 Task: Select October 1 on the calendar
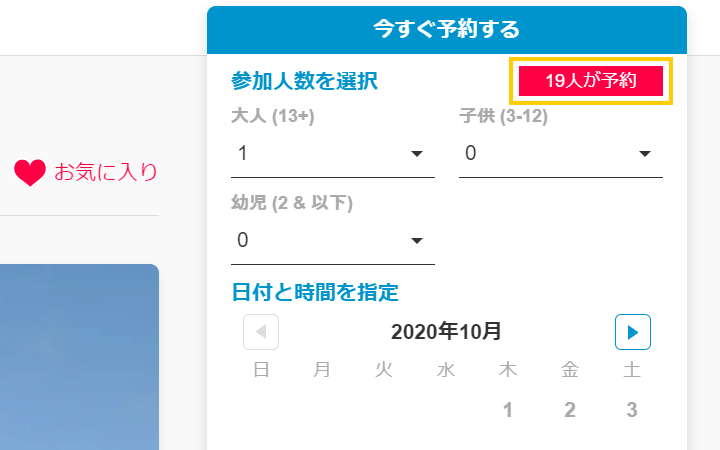[x=507, y=410]
